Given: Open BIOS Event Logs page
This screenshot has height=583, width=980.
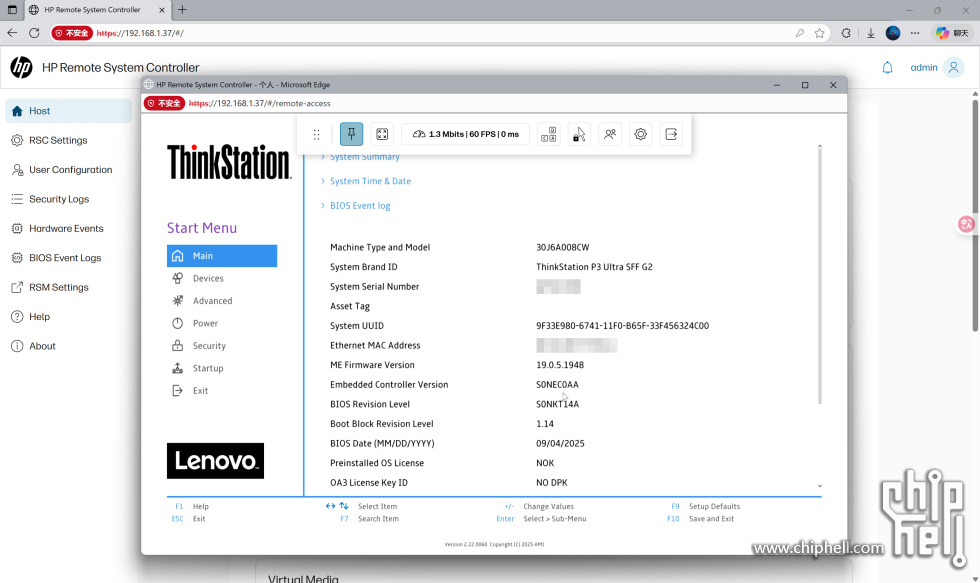Looking at the screenshot, I should point(65,258).
